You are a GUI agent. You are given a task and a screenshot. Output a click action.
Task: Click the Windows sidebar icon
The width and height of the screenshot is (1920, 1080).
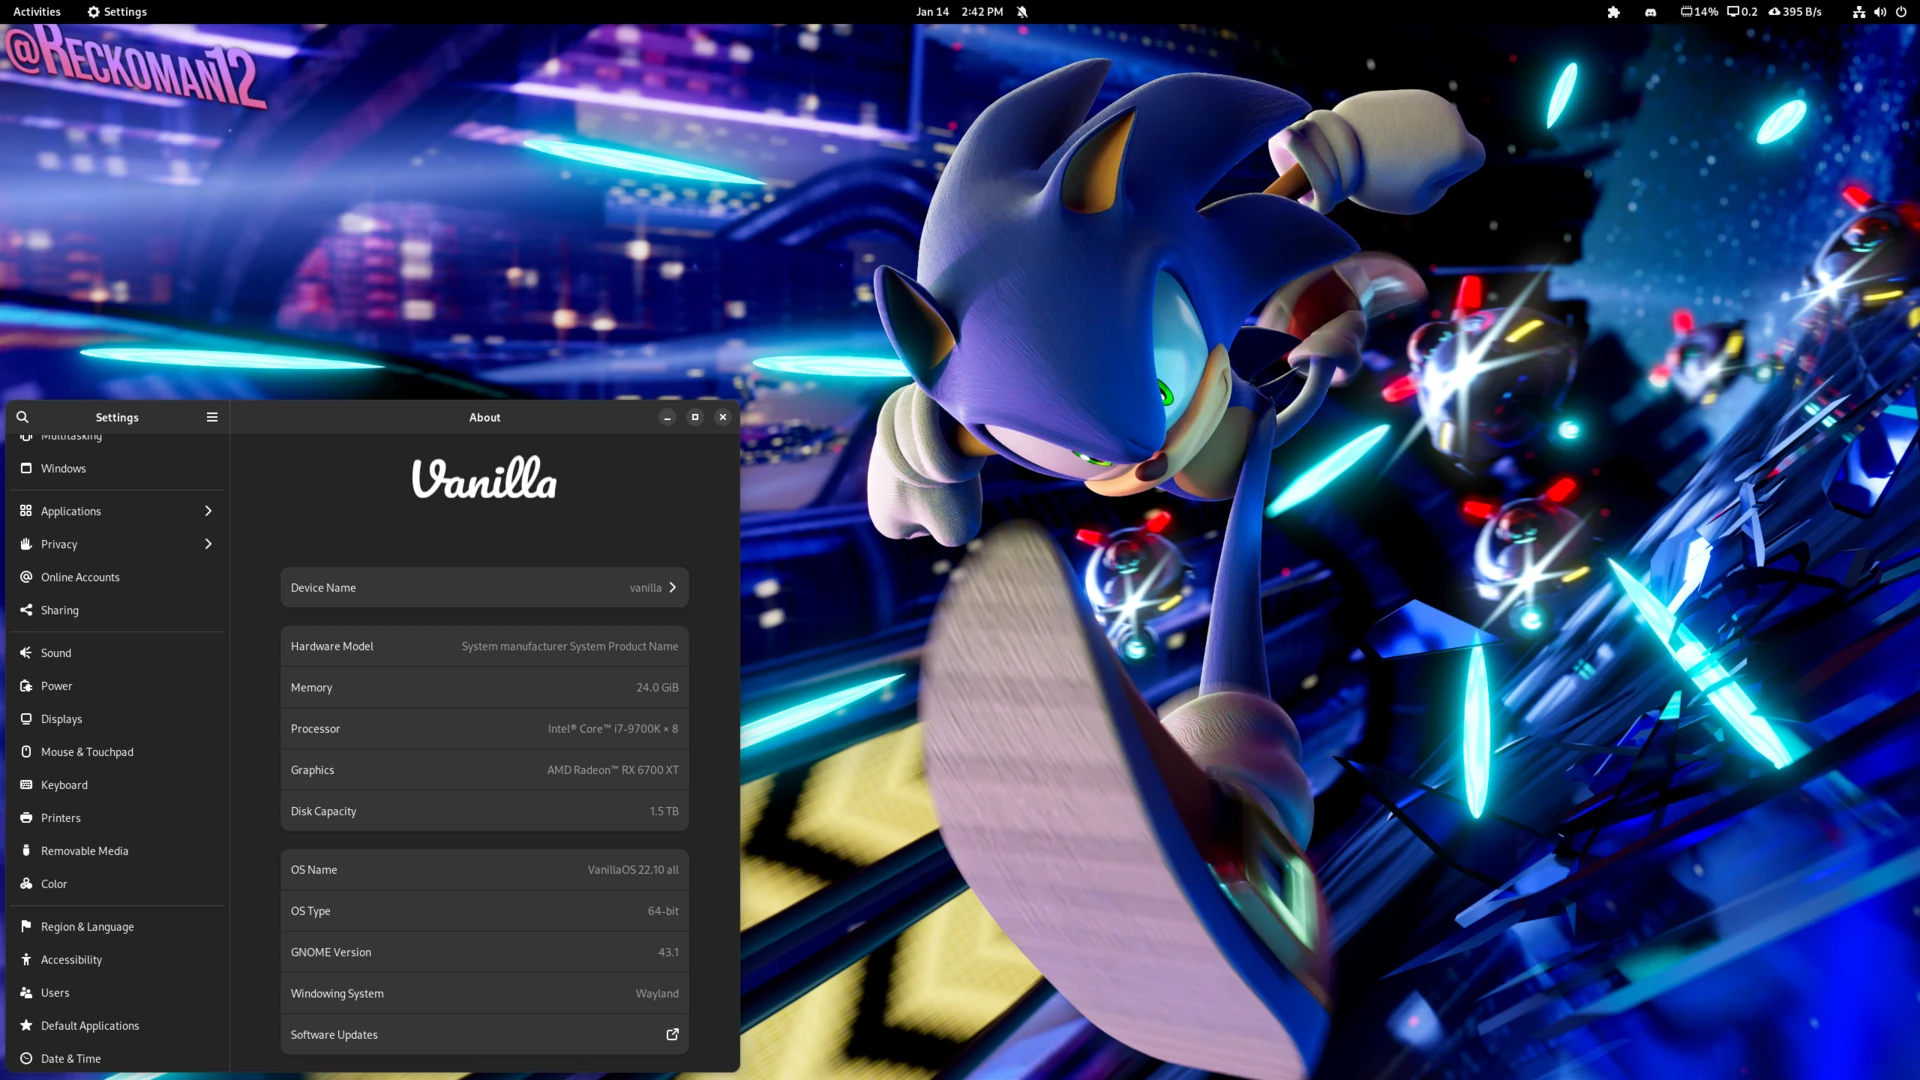tap(26, 468)
